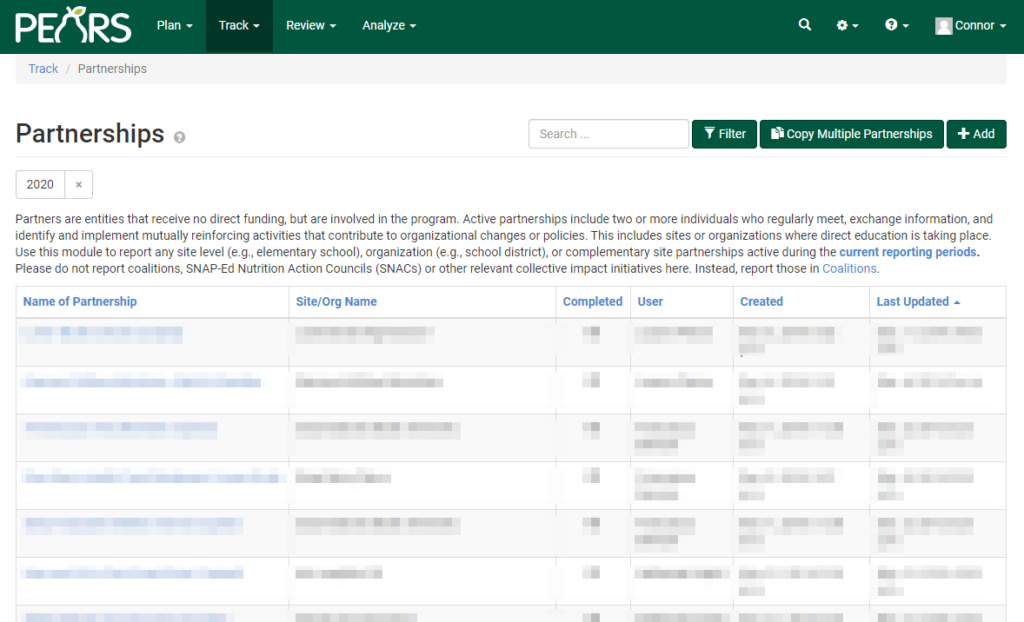Sort by Name of Partnership column
Image resolution: width=1024 pixels, height=622 pixels.
click(80, 302)
